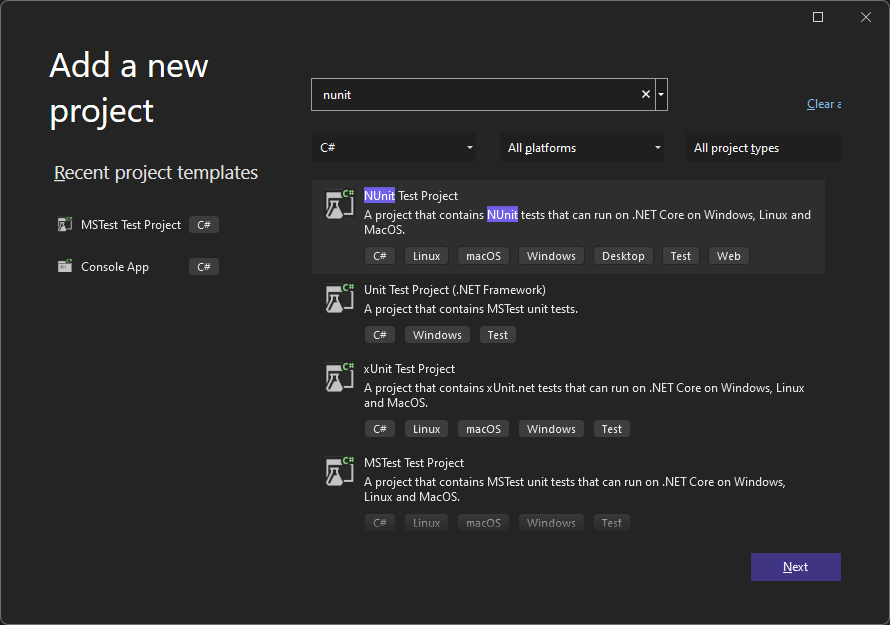Open the language dropdown showing C#

pyautogui.click(x=394, y=147)
